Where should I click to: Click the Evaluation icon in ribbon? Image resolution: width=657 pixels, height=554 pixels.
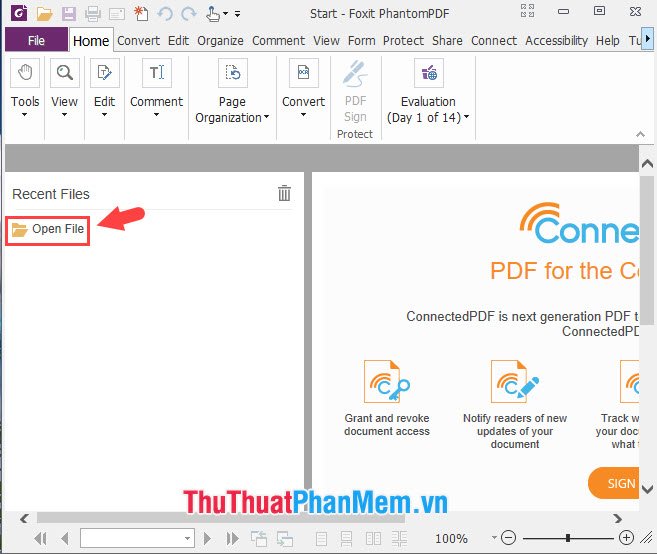(429, 73)
